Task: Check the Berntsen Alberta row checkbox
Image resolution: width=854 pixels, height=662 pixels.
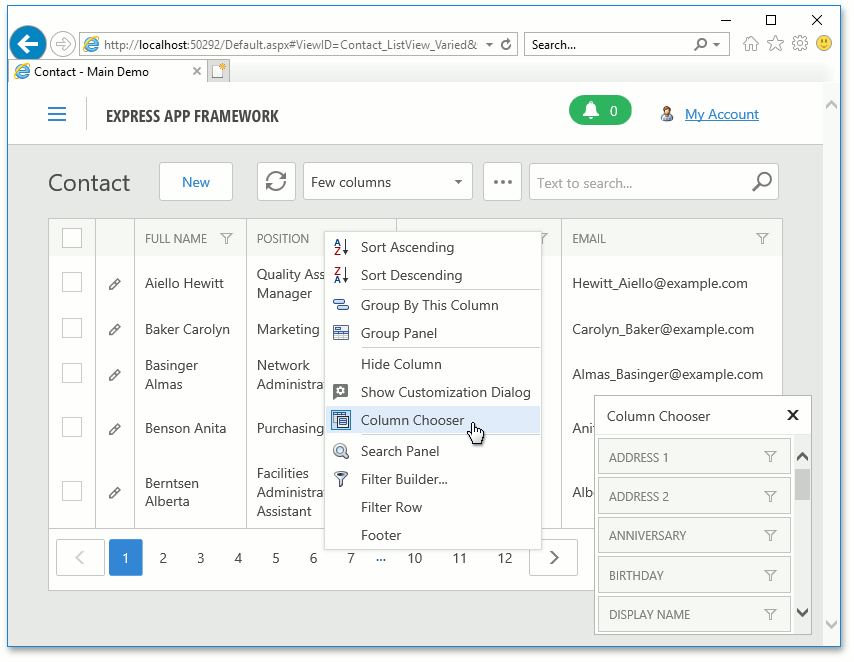Action: 72,490
